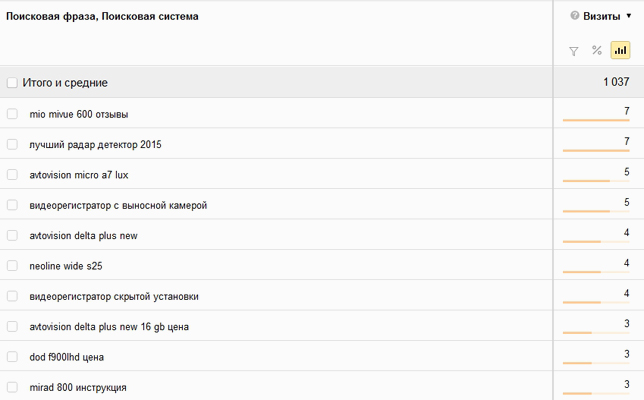644x400 pixels.
Task: Toggle checkbox for neoline wide s25
Action: pyautogui.click(x=12, y=266)
